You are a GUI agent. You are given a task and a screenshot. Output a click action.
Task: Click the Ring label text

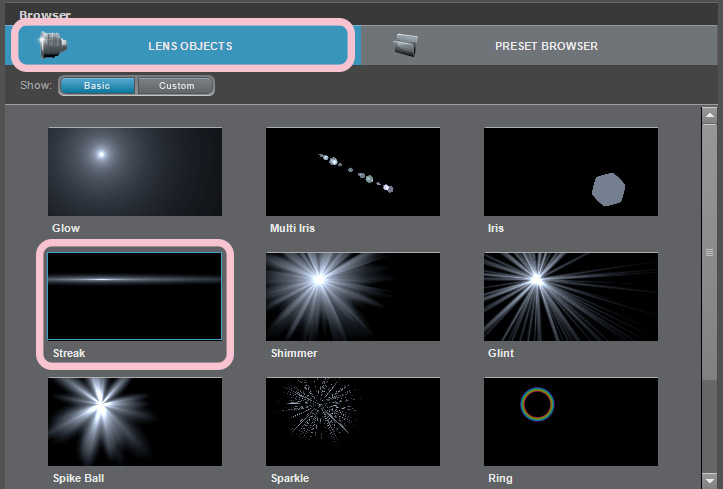pos(500,478)
